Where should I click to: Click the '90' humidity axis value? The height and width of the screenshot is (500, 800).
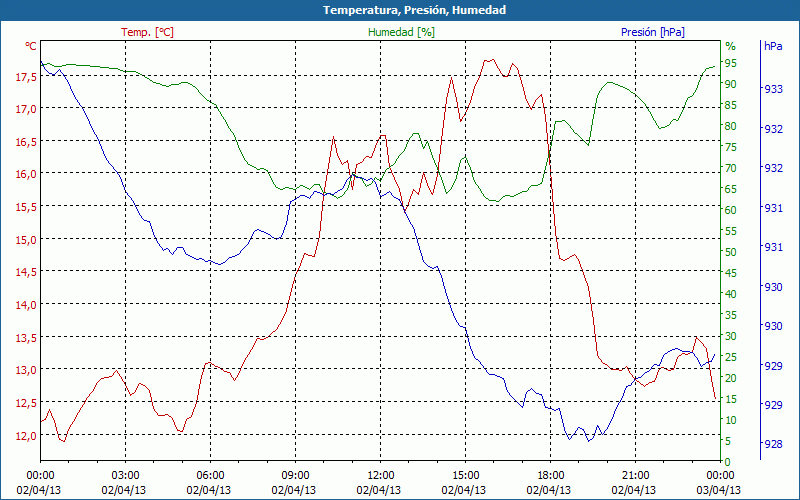(730, 84)
